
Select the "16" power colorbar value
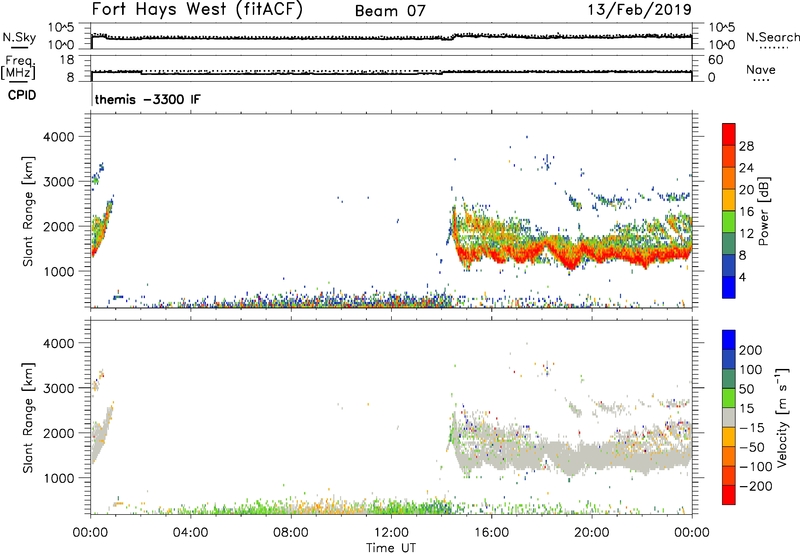tap(746, 212)
